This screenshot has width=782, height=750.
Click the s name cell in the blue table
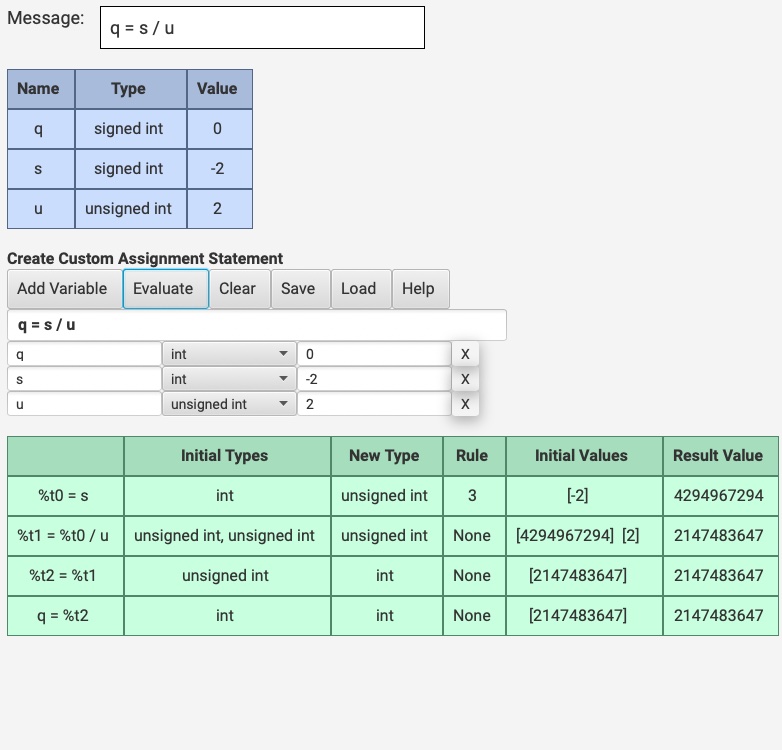[x=41, y=169]
